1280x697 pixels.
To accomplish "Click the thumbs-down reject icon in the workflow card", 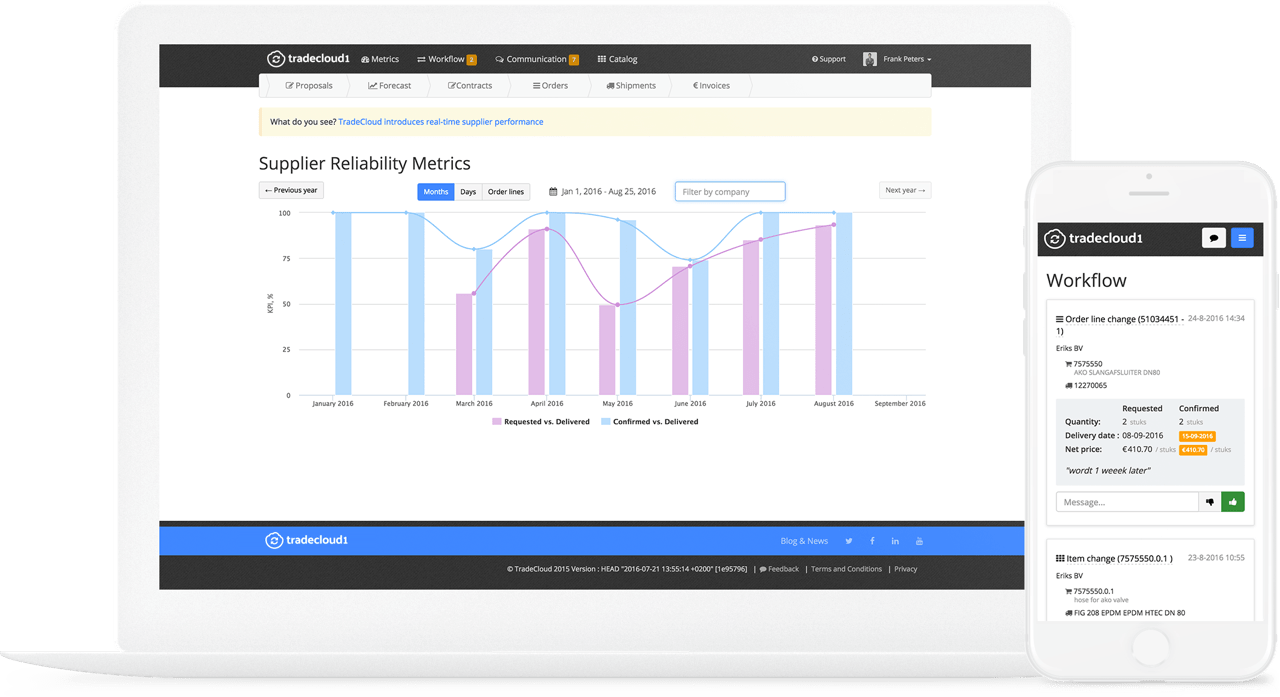I will coord(1210,501).
